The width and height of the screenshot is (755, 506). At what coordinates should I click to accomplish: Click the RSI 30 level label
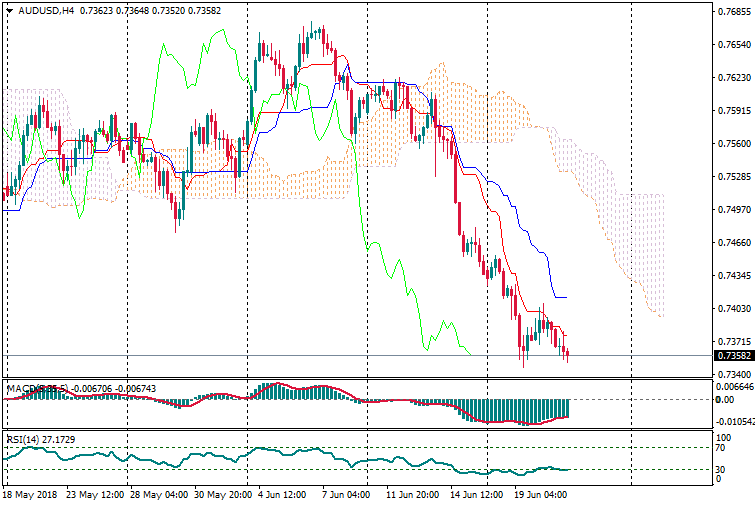[x=720, y=469]
